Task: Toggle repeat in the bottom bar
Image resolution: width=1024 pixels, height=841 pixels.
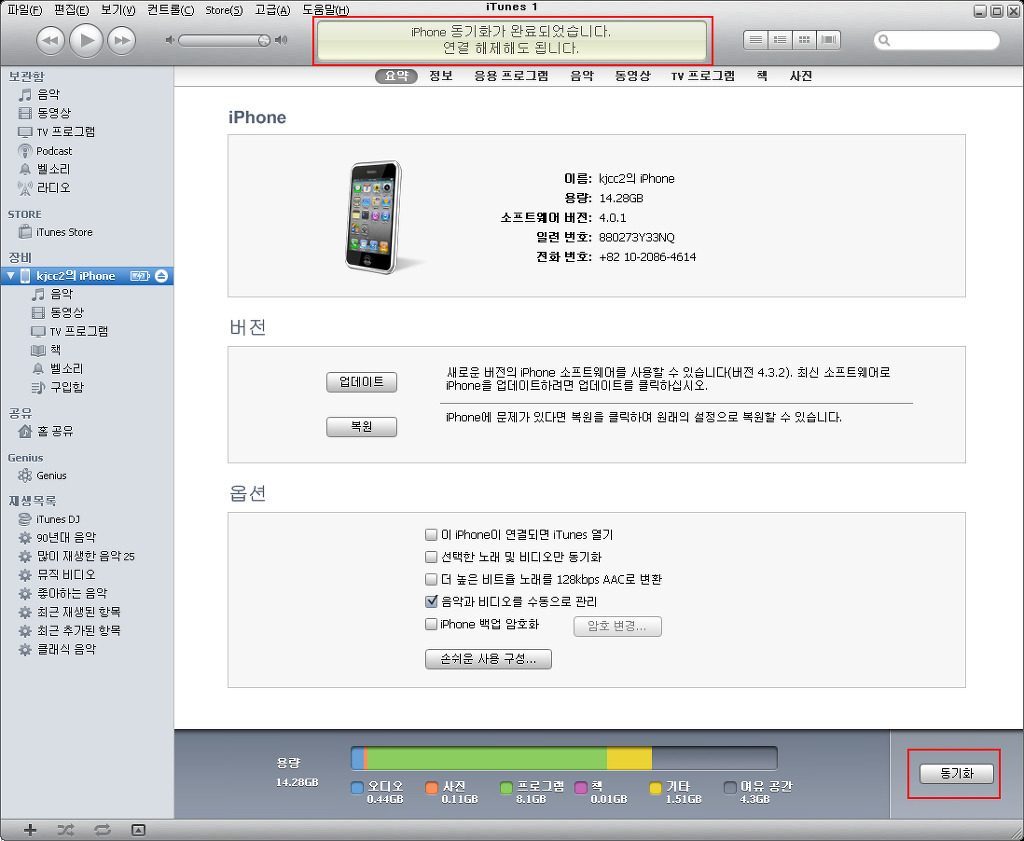Action: pos(102,830)
